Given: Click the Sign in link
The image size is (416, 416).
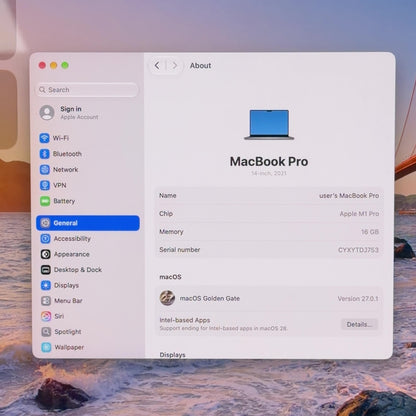Looking at the screenshot, I should click(x=71, y=109).
